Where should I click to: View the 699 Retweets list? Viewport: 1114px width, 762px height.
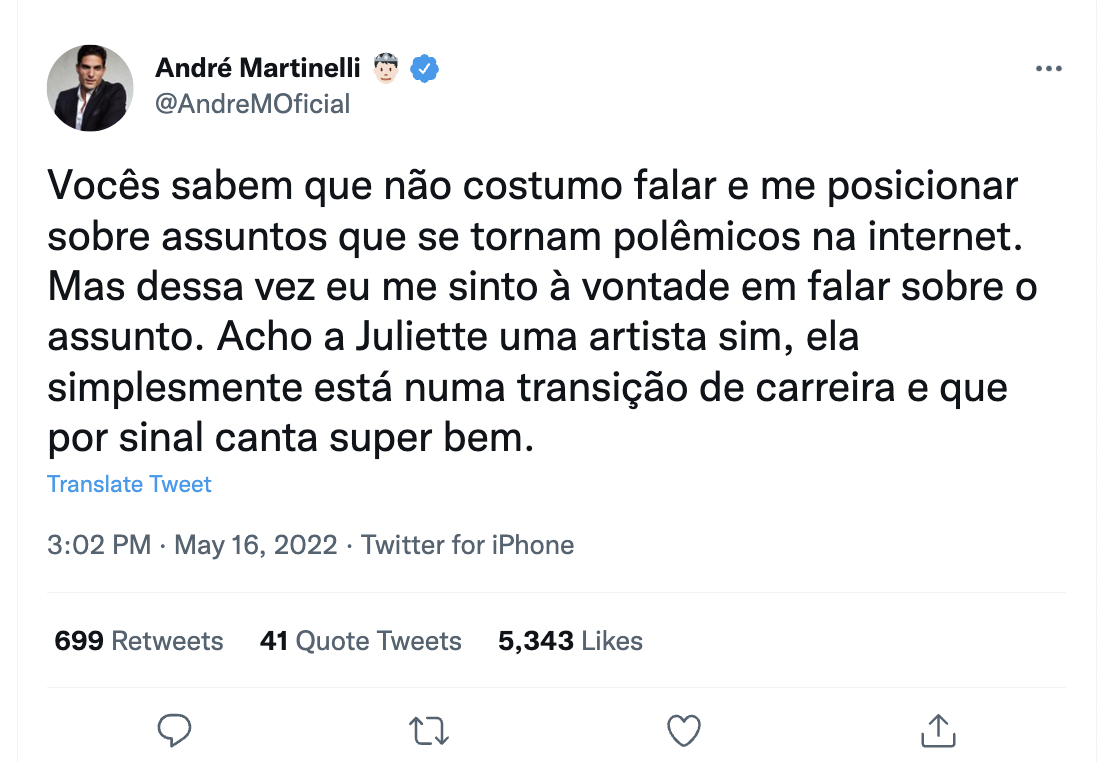tap(139, 641)
